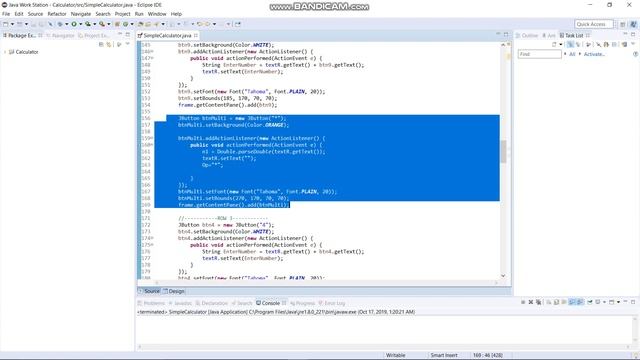Select the Java perspective icon
This screenshot has height=360, width=640.
pyautogui.click(x=633, y=24)
